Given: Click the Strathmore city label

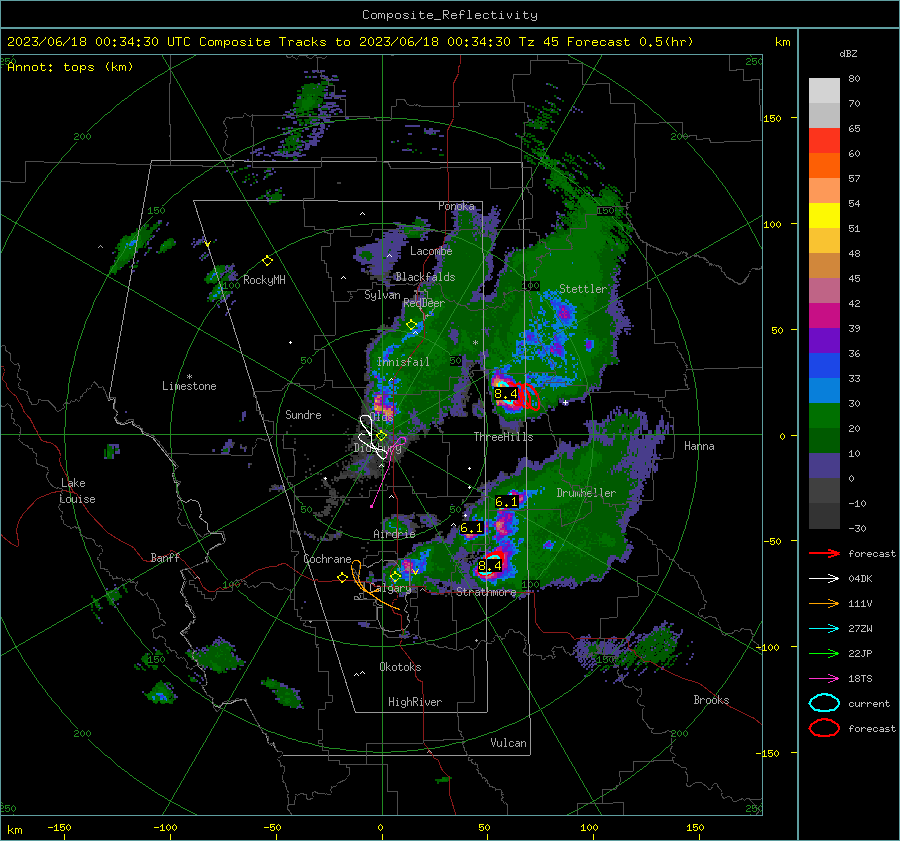Looking at the screenshot, I should point(486,592).
